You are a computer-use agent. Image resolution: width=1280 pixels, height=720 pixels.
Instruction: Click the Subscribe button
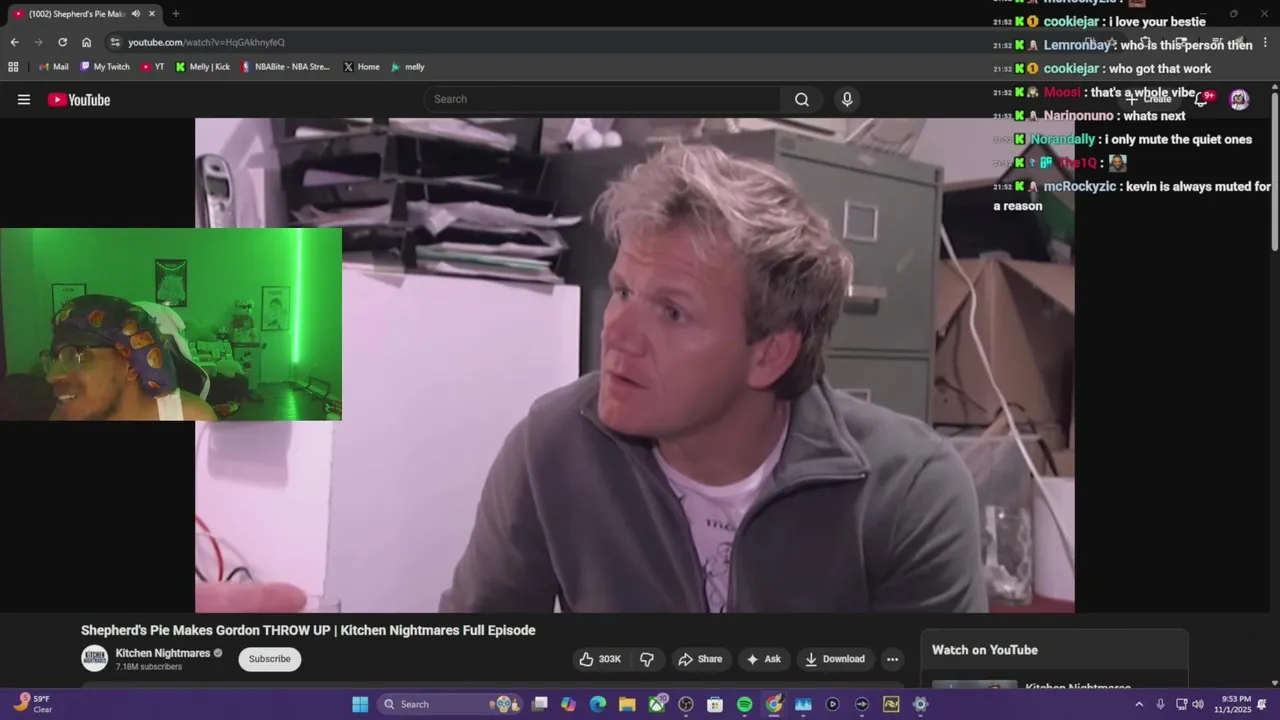coord(270,659)
